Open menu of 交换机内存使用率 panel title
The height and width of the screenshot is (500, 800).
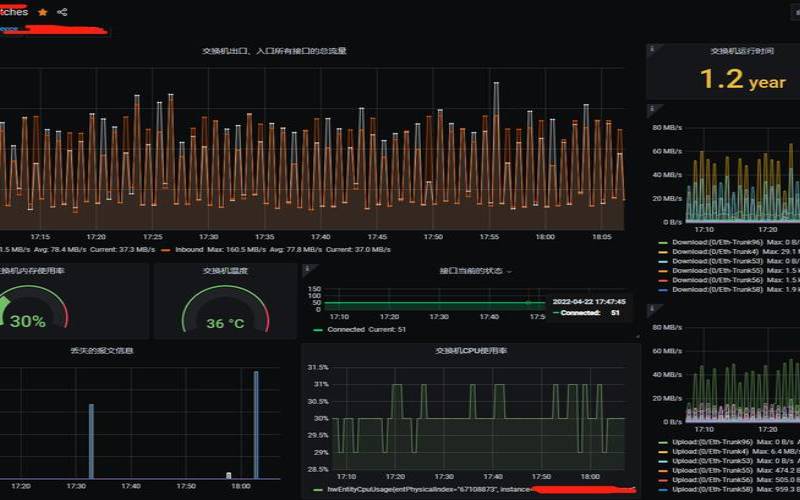click(32, 271)
